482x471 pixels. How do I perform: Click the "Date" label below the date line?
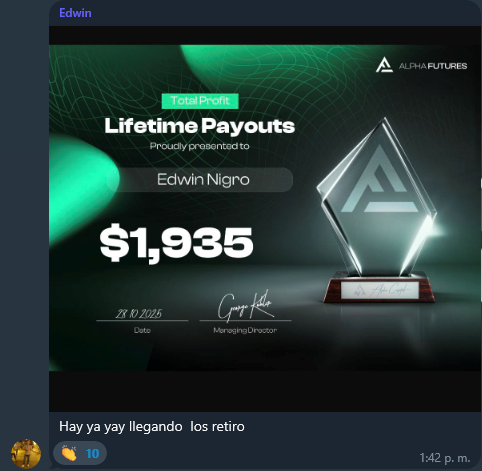point(142,330)
